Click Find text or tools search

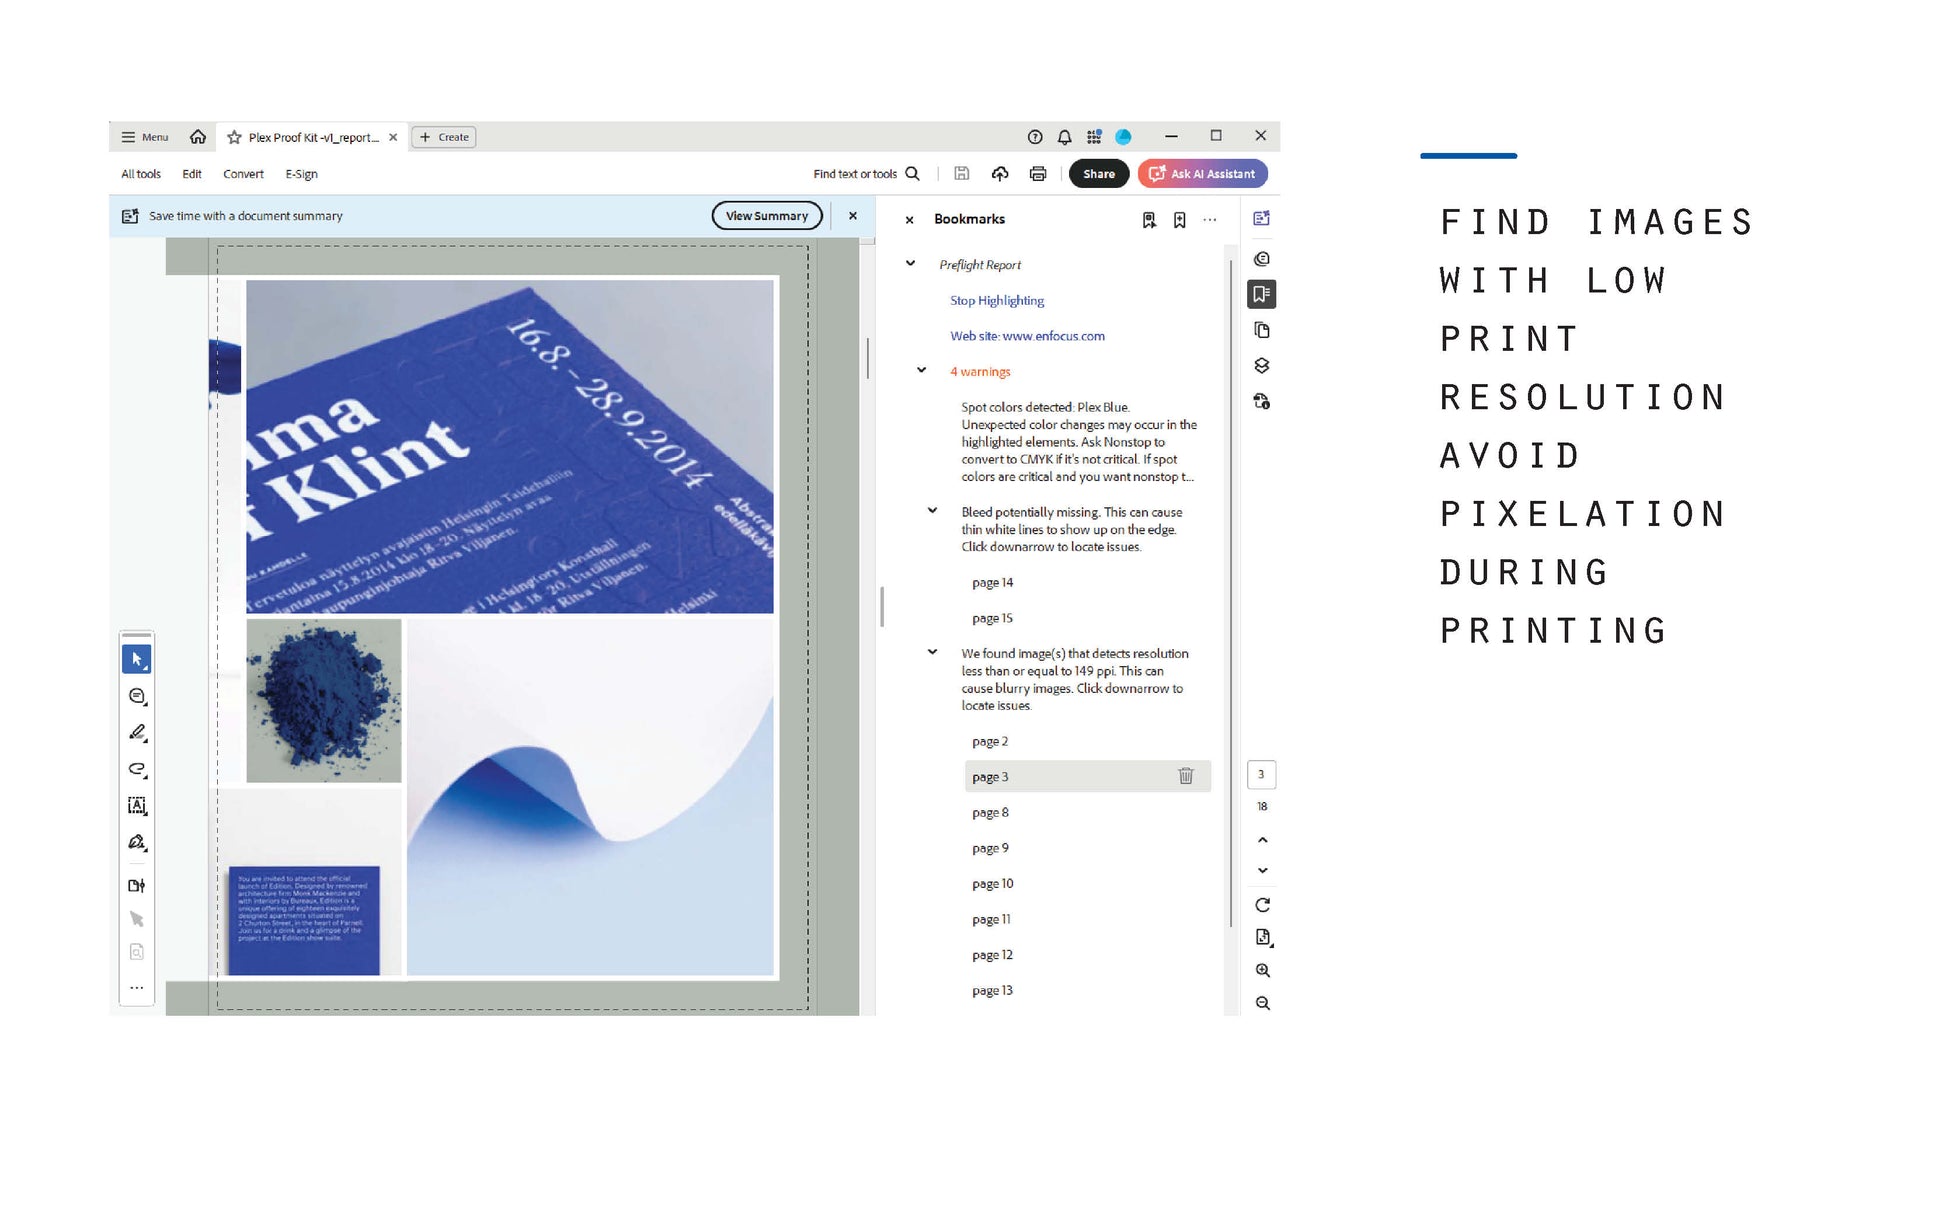coord(866,174)
